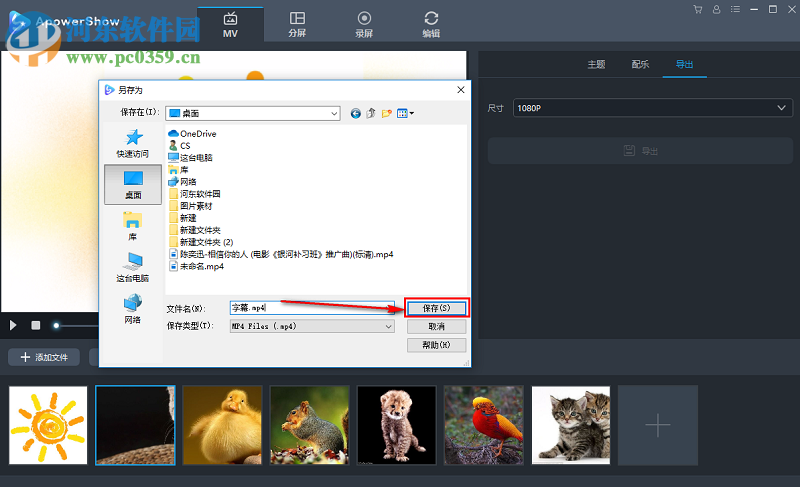
Task: Select the kittens thumbnail
Action: click(571, 425)
